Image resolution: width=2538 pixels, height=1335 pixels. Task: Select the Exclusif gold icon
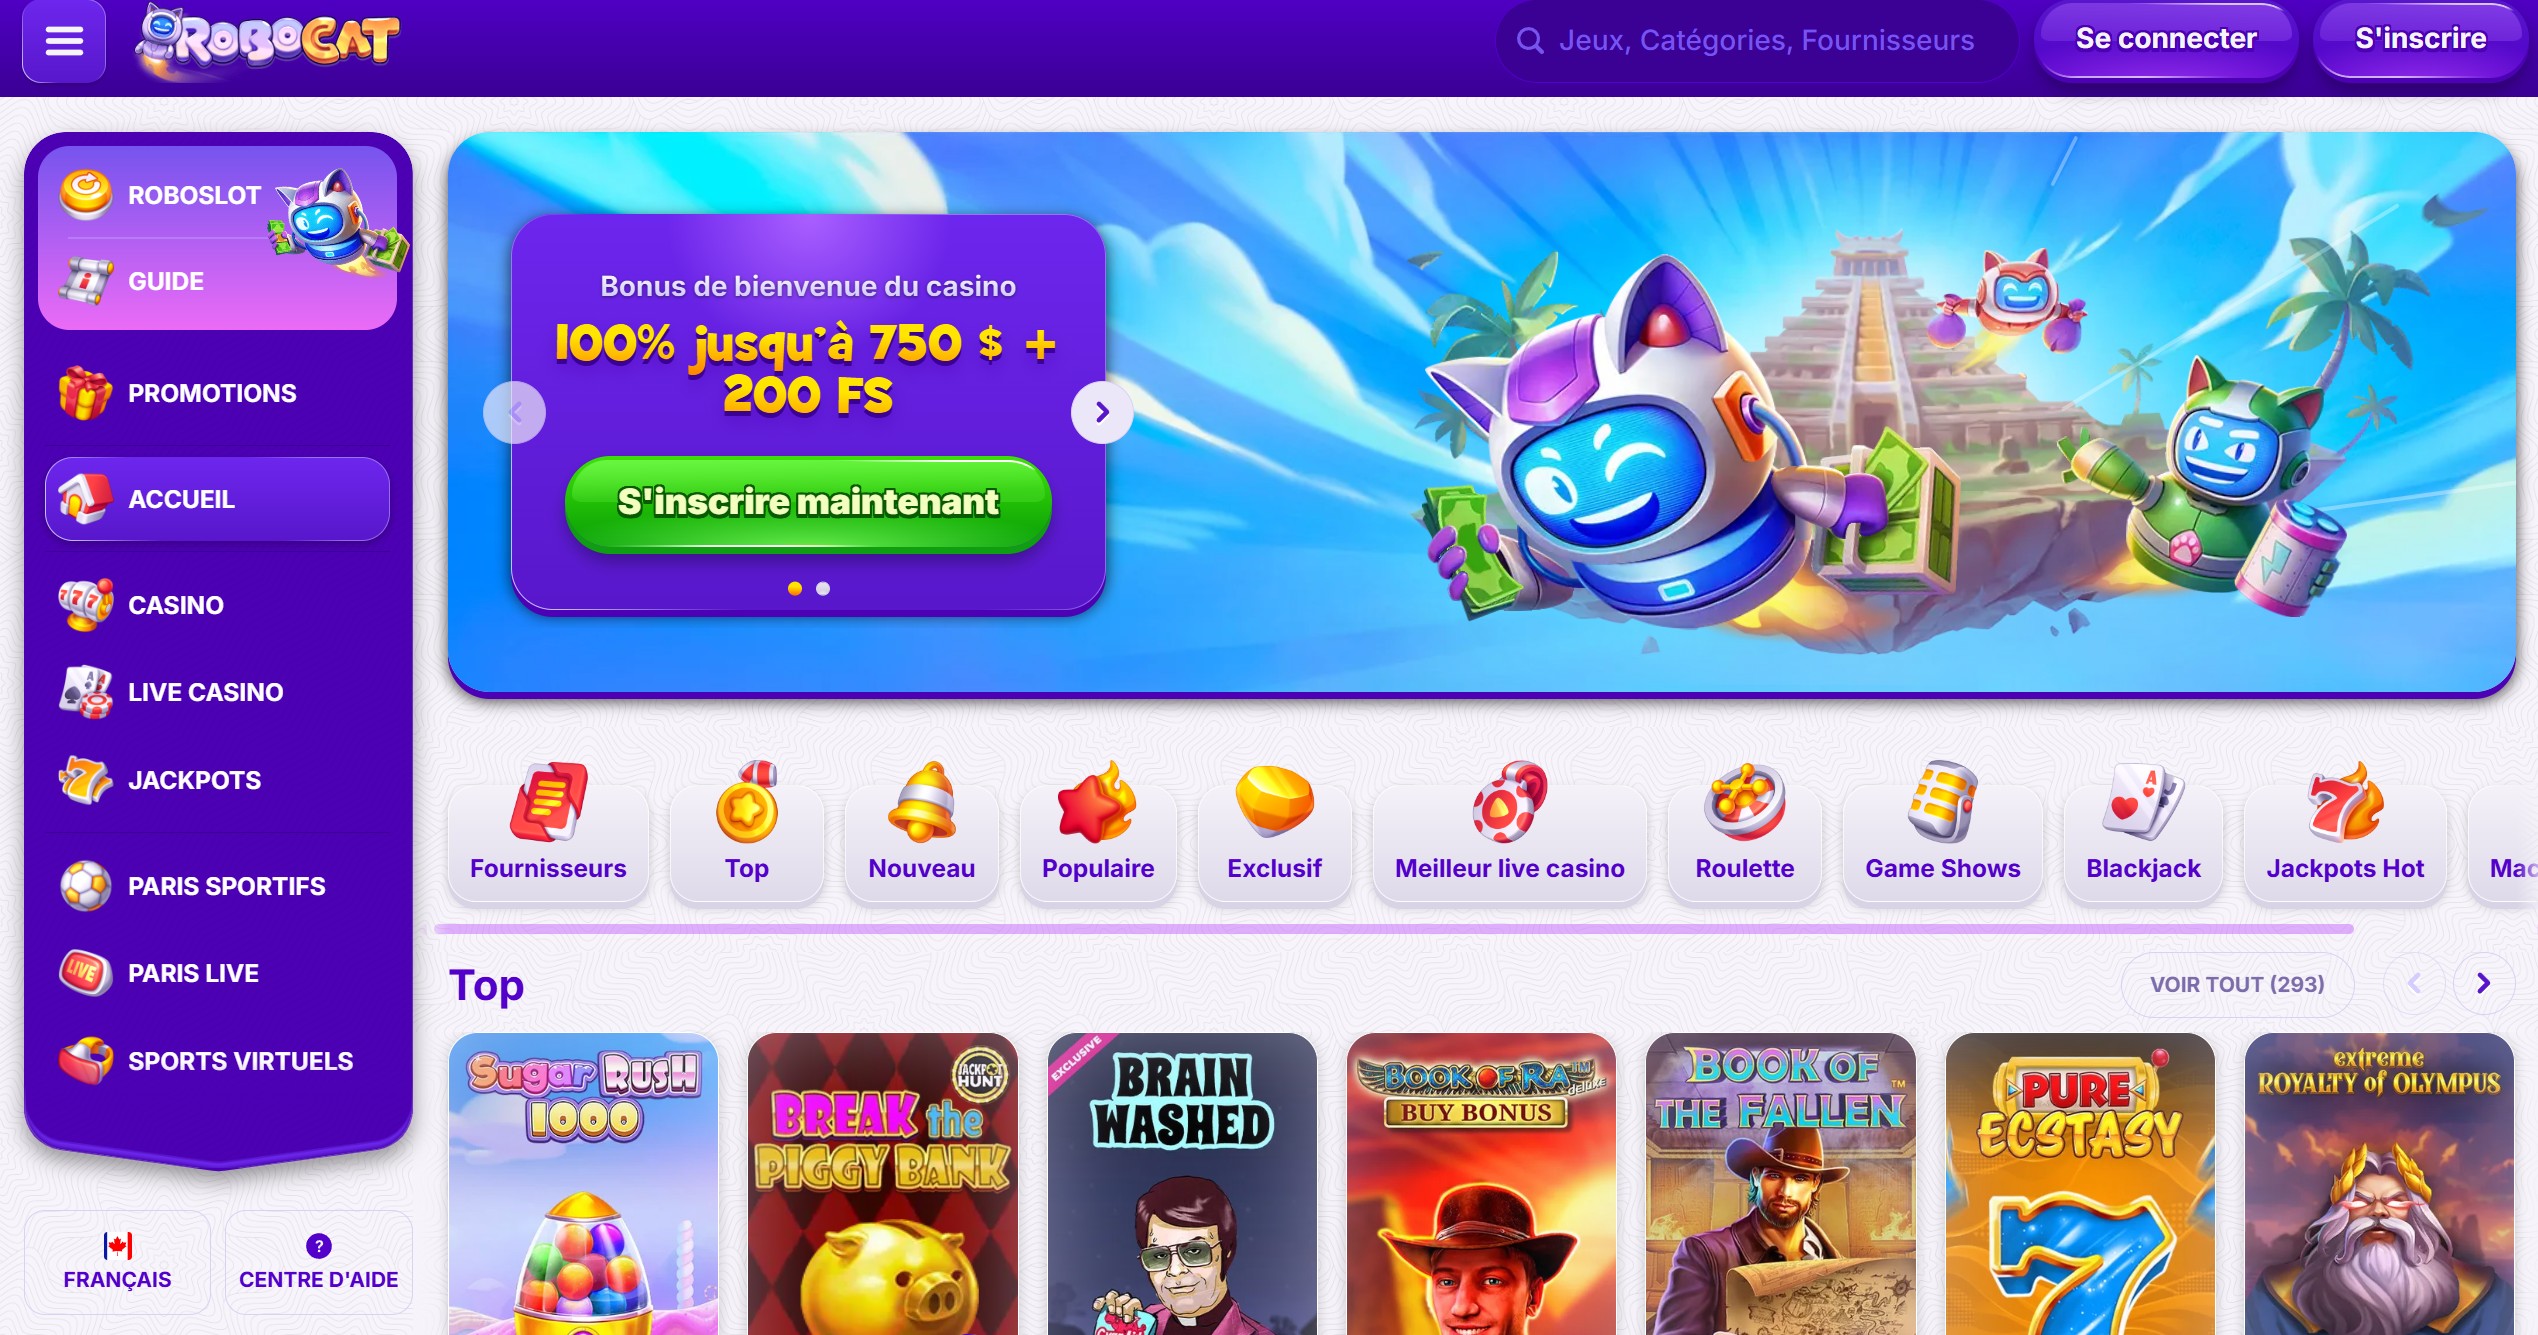pos(1274,801)
